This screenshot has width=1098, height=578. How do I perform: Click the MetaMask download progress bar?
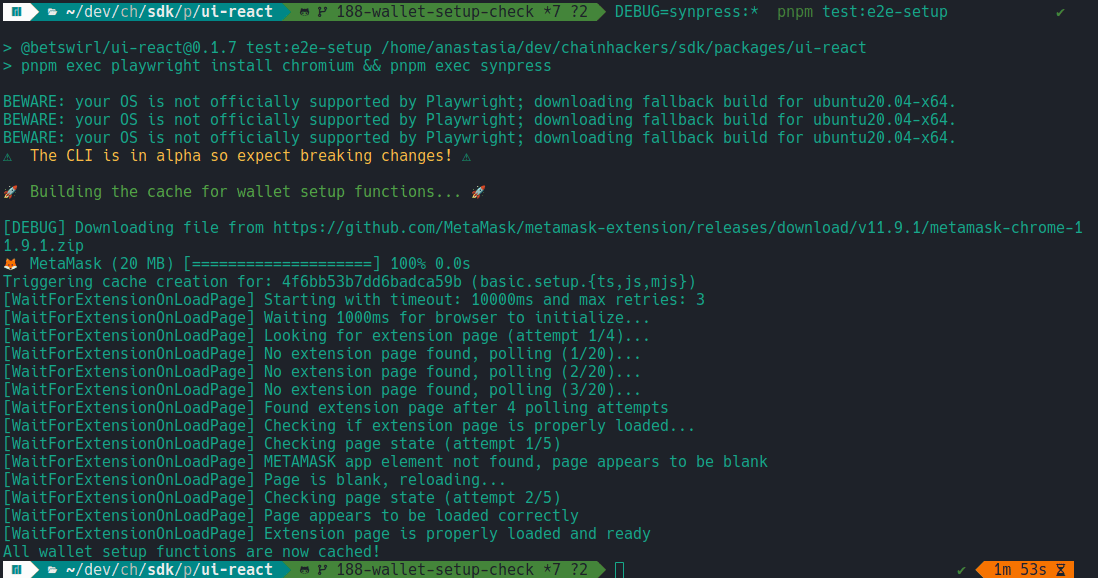tap(282, 264)
